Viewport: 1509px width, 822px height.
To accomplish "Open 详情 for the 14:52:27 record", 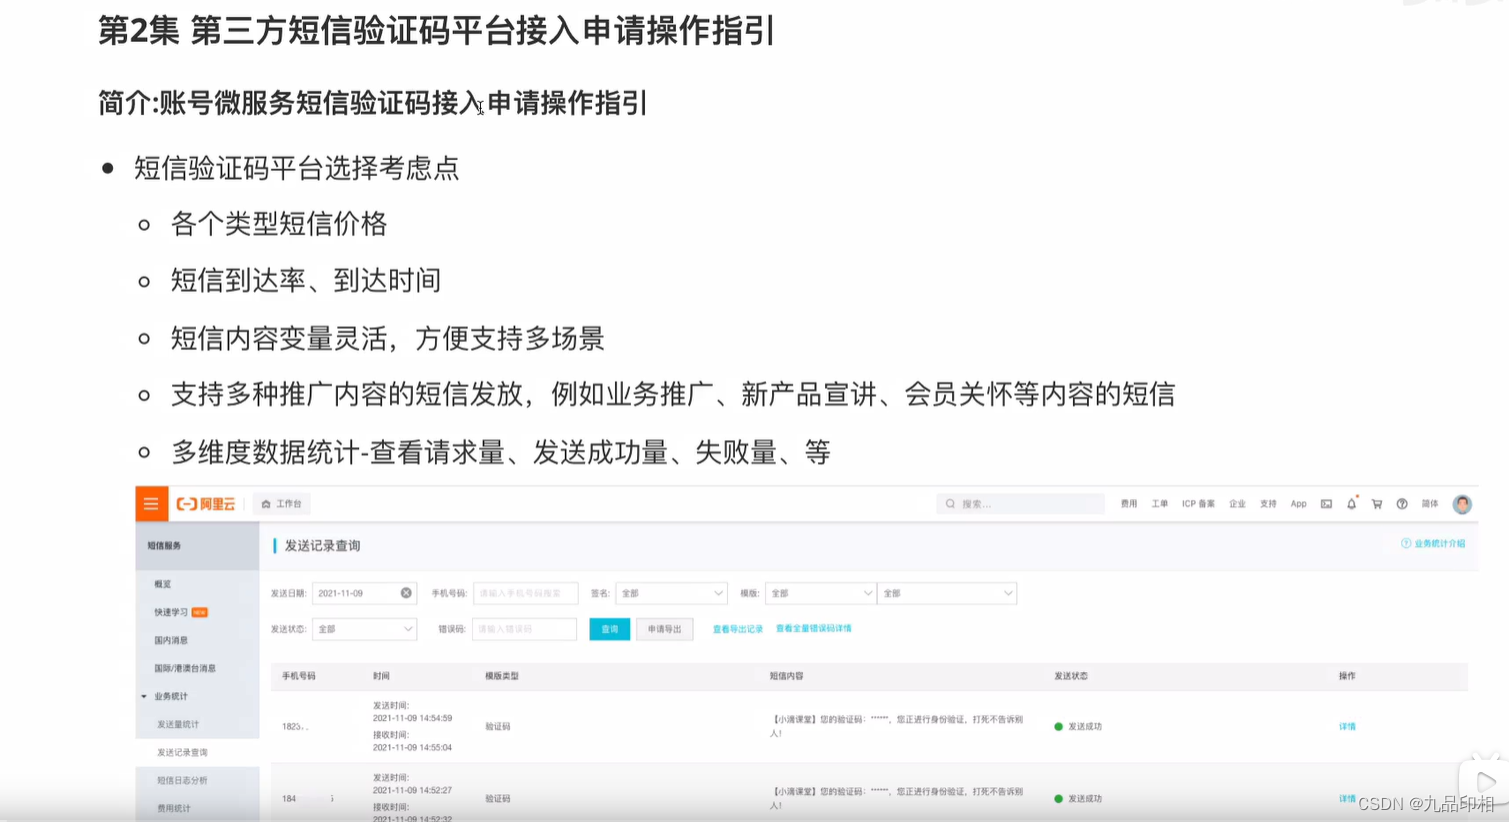I will point(1347,799).
